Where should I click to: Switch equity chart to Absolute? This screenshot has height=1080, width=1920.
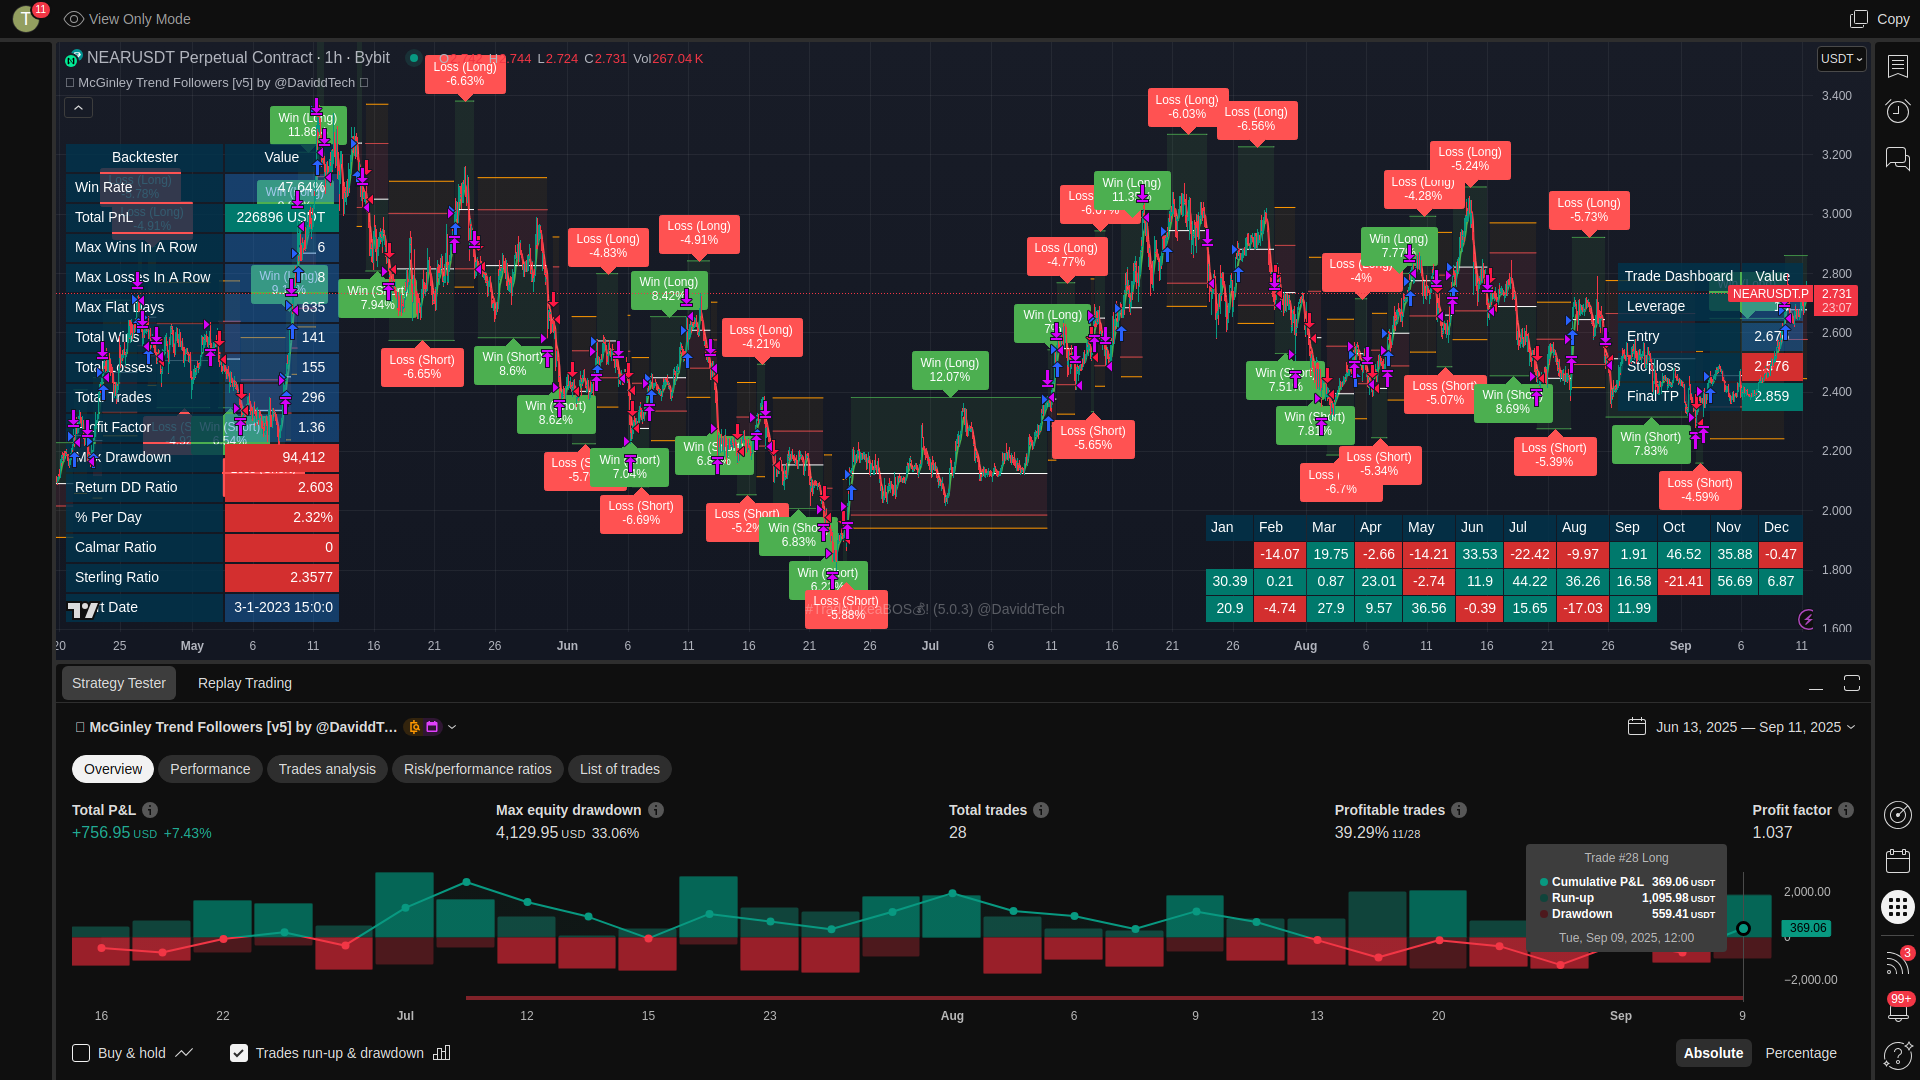click(x=1713, y=1053)
